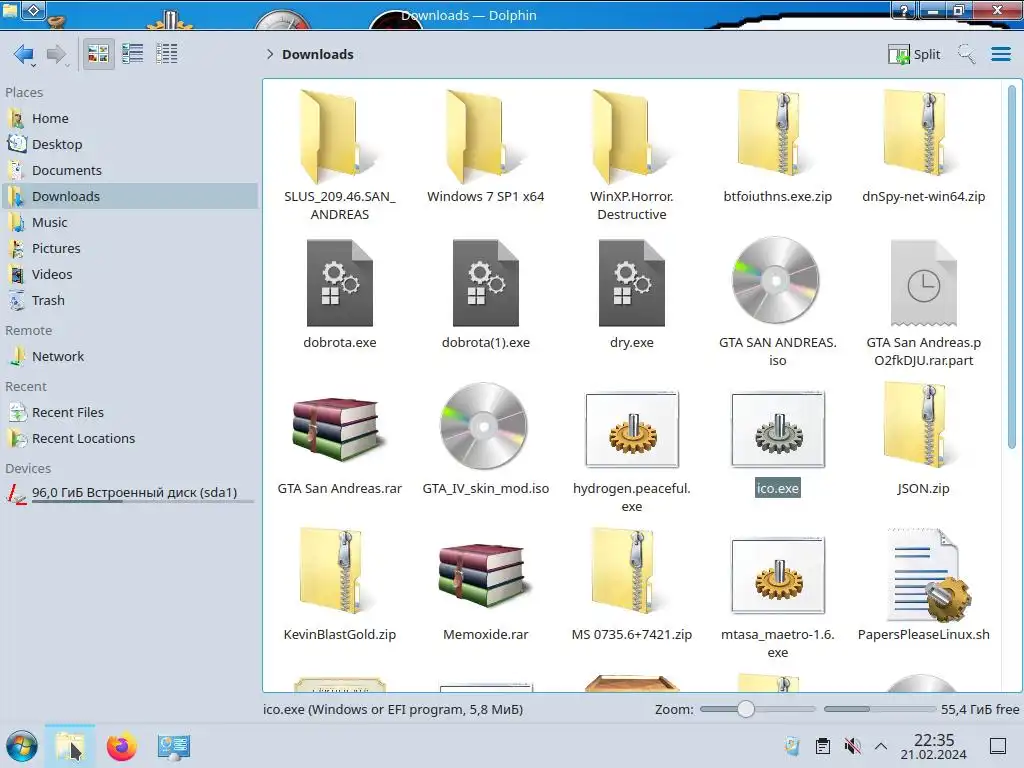Go back with the blue back arrow
Image resolution: width=1024 pixels, height=768 pixels.
coord(24,54)
